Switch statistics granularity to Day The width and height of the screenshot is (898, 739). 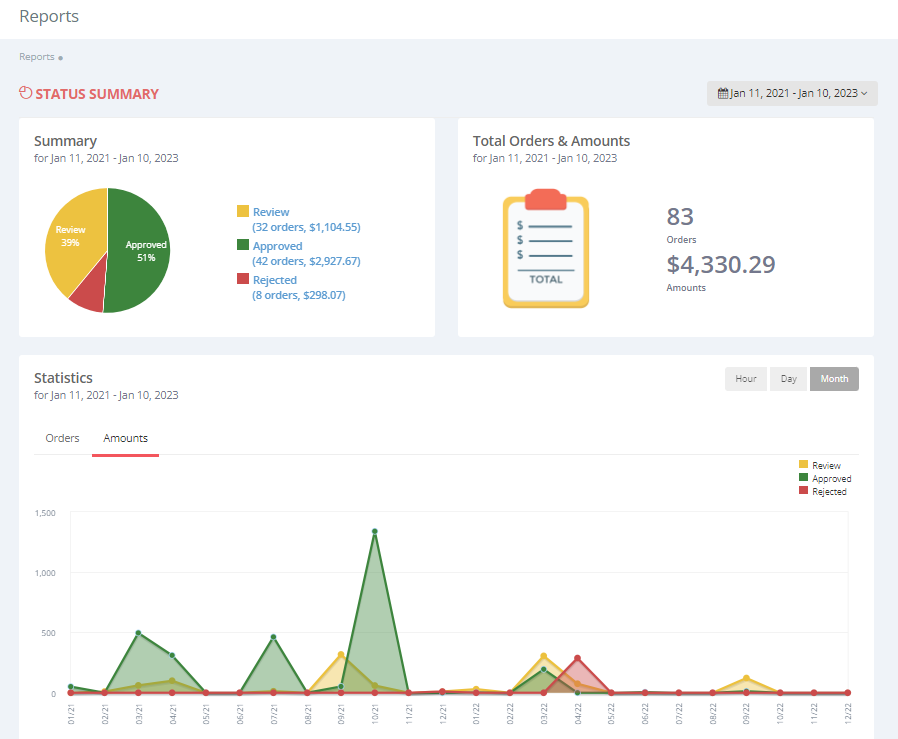coord(788,379)
